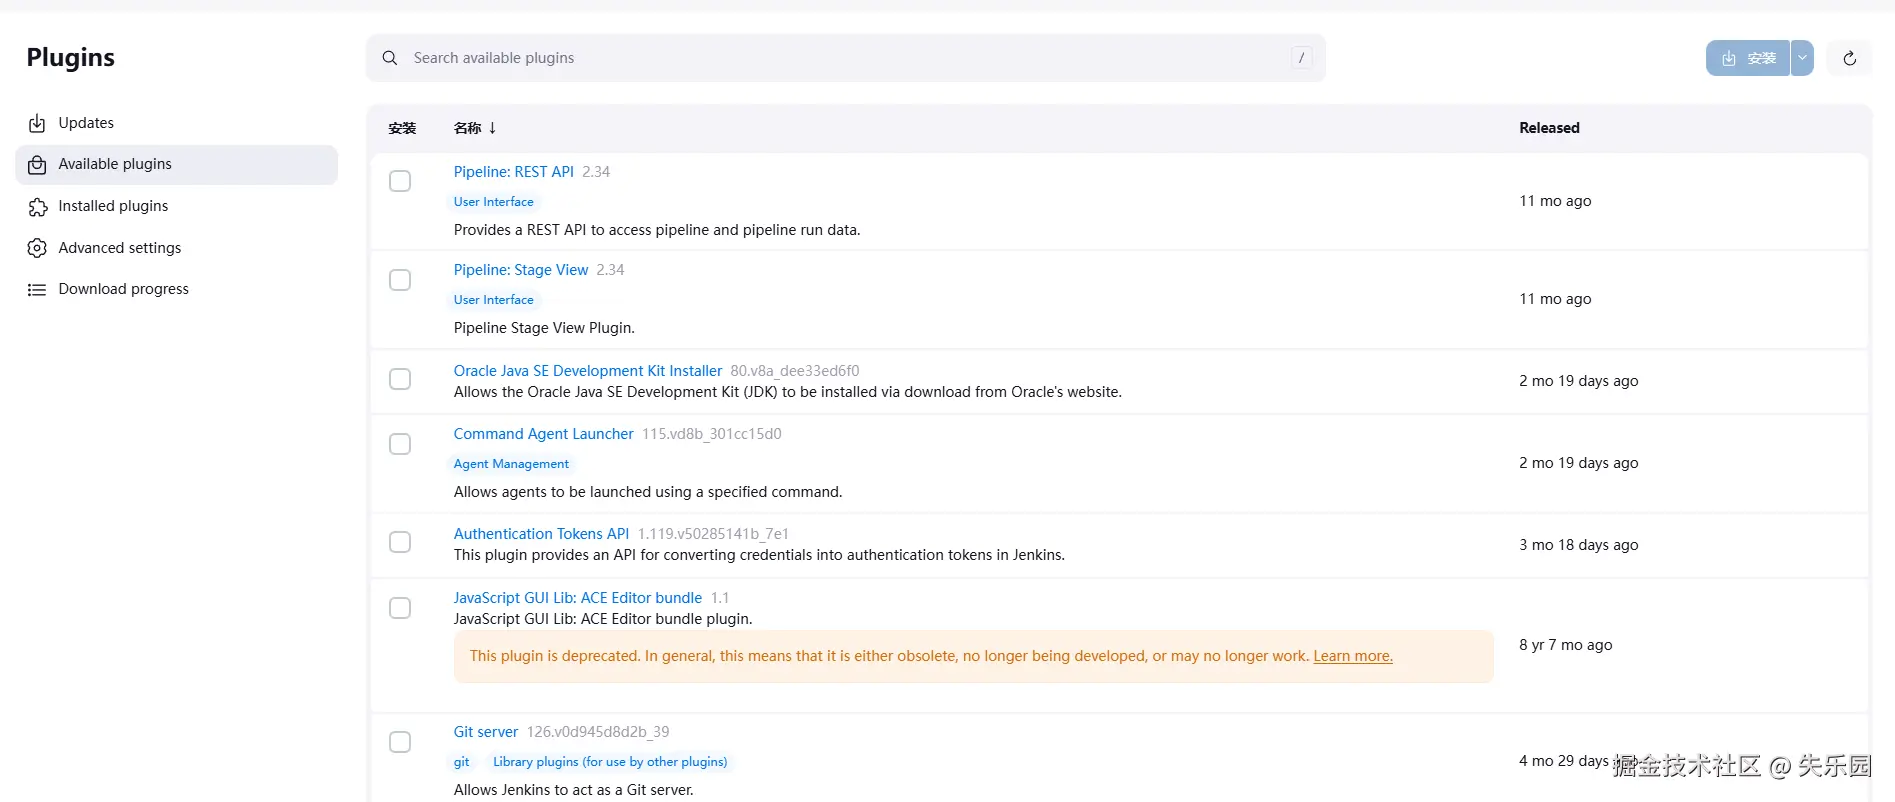
Task: Click the Advanced settings gear icon
Action: tap(37, 248)
